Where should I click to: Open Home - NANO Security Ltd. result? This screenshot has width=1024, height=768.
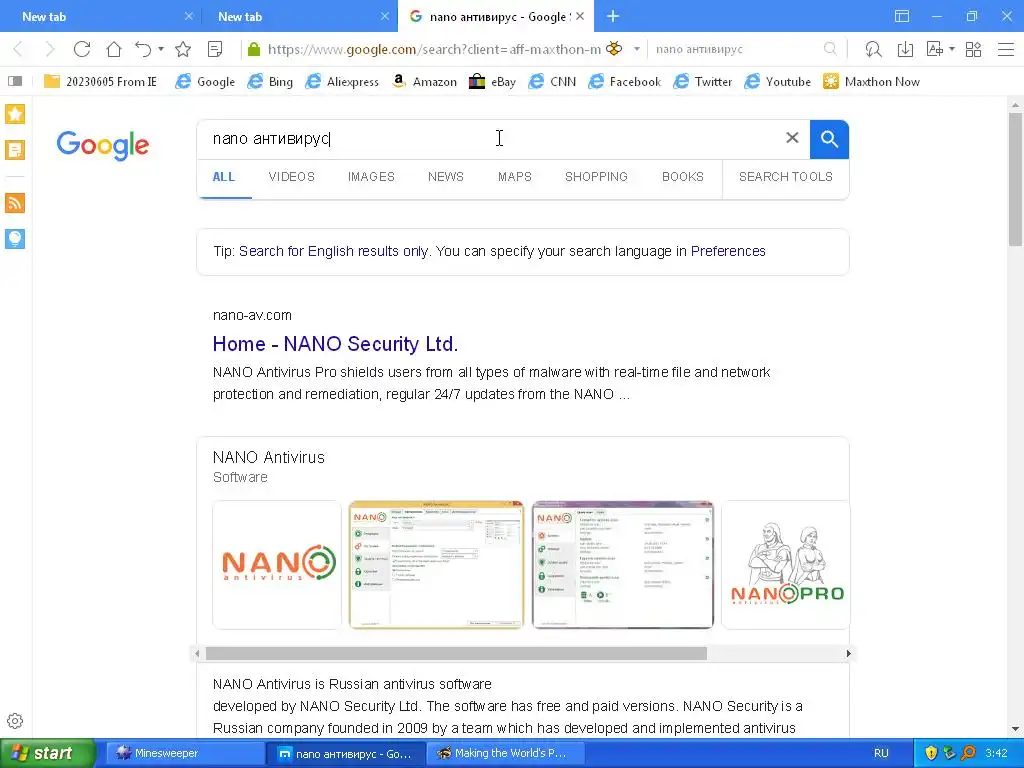pyautogui.click(x=335, y=344)
